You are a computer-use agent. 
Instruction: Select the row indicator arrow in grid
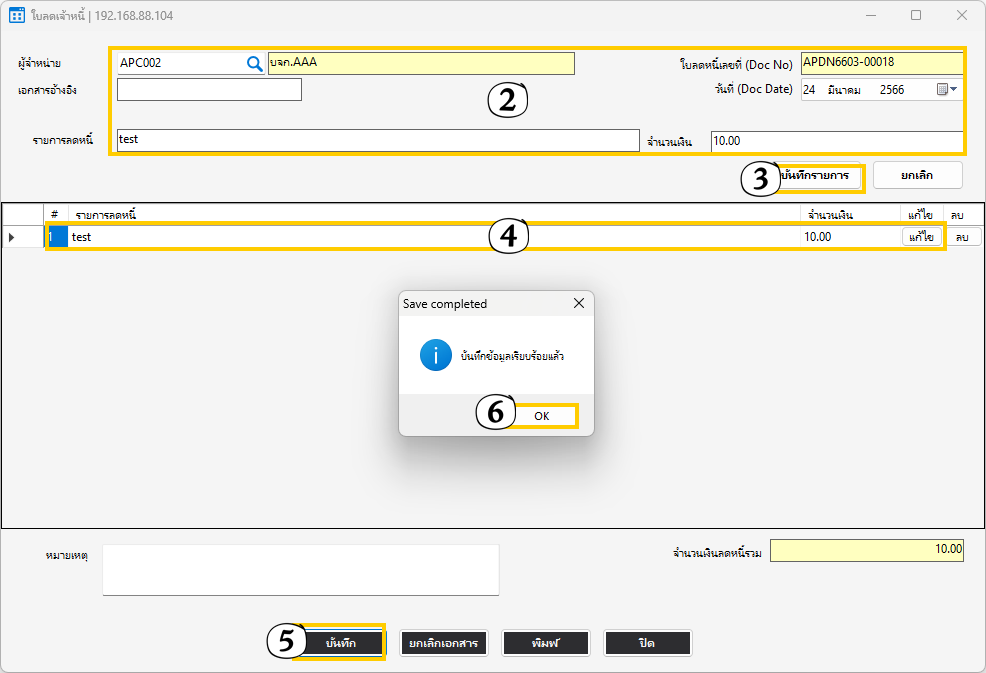[x=12, y=237]
